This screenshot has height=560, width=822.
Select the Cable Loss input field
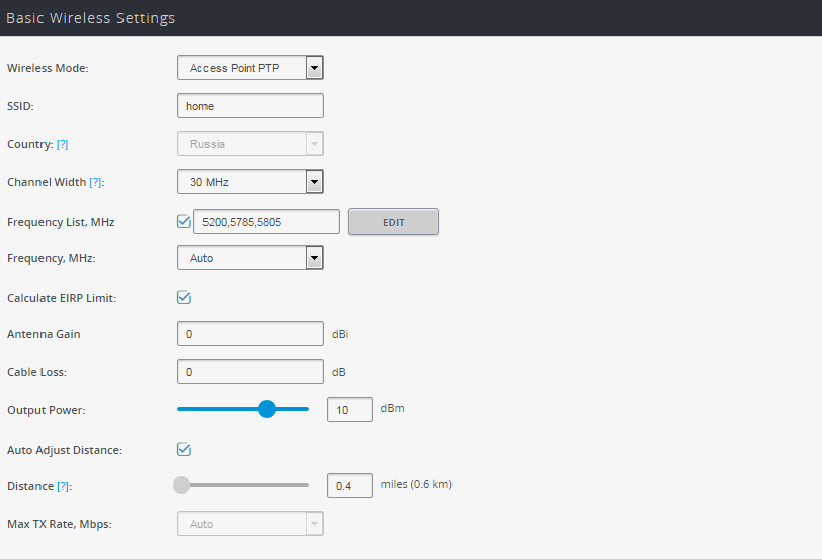point(250,372)
